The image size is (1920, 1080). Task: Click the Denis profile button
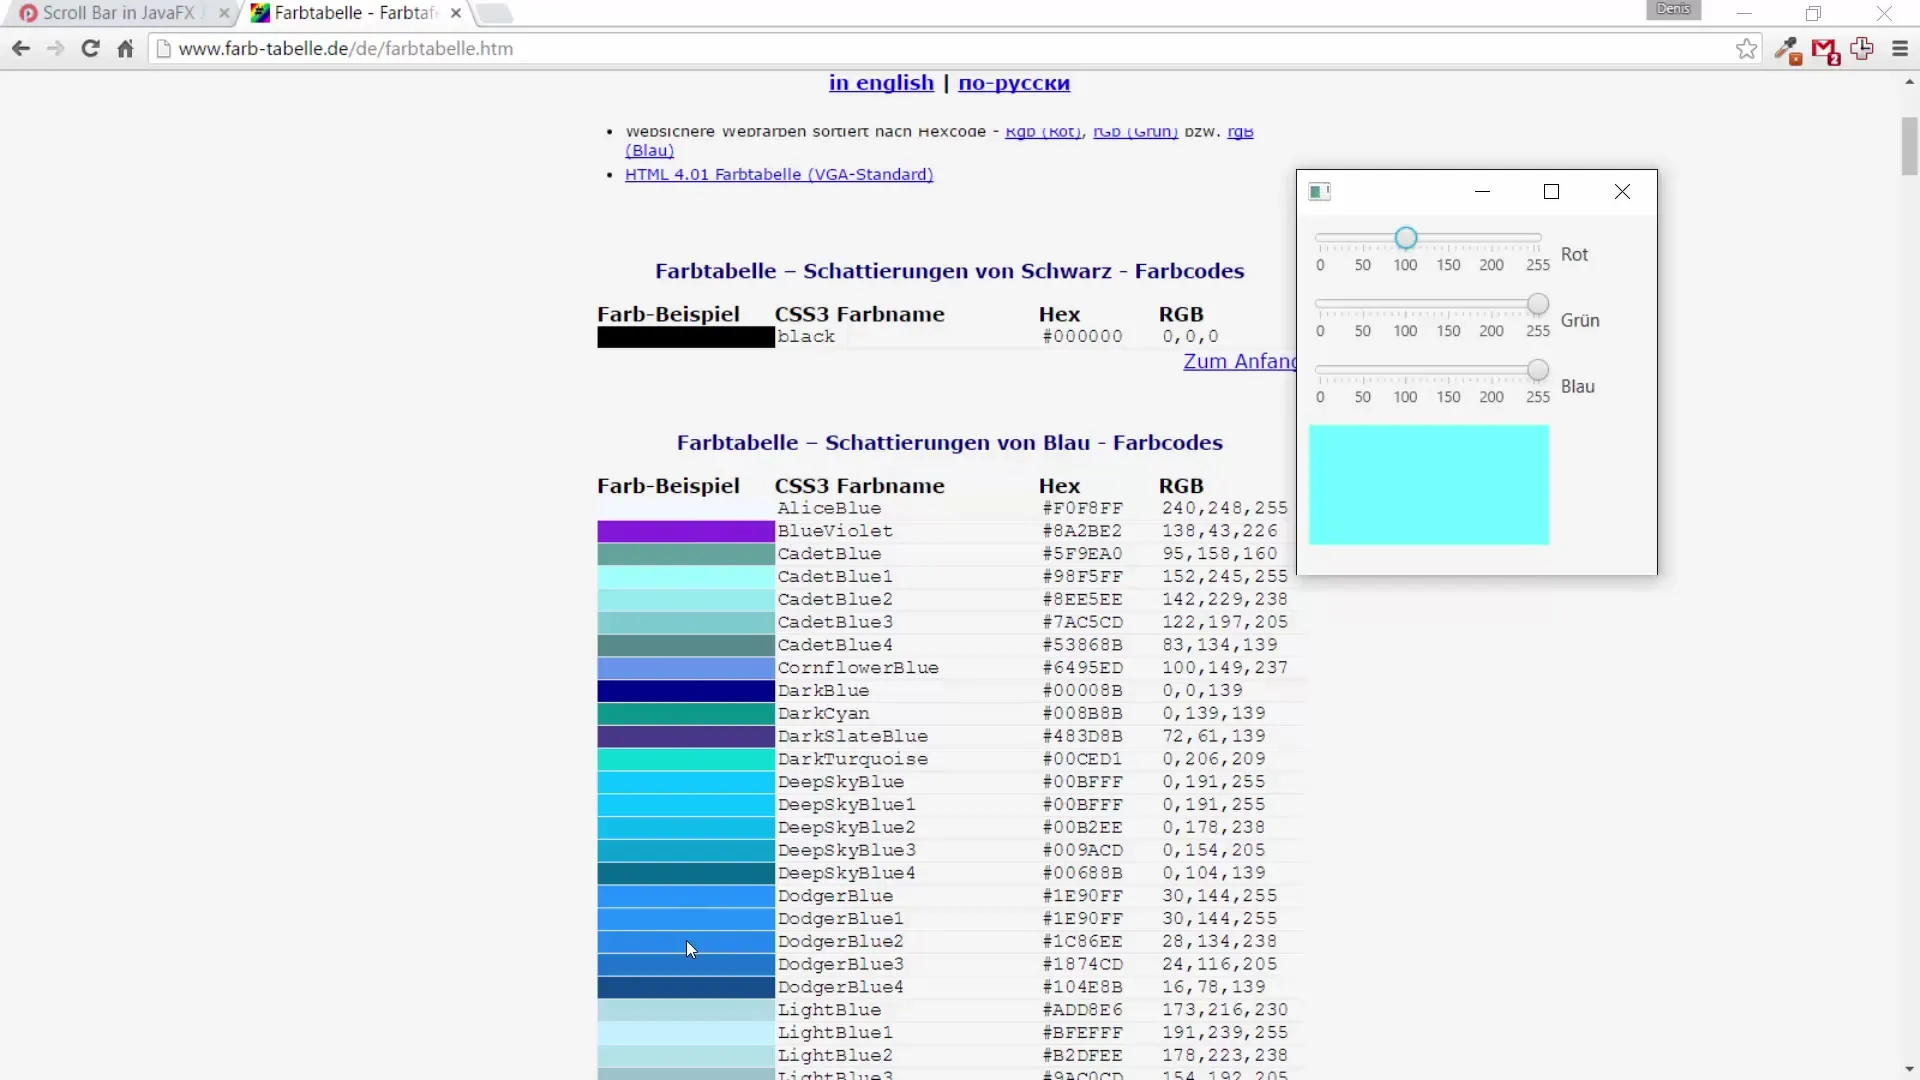[1673, 9]
